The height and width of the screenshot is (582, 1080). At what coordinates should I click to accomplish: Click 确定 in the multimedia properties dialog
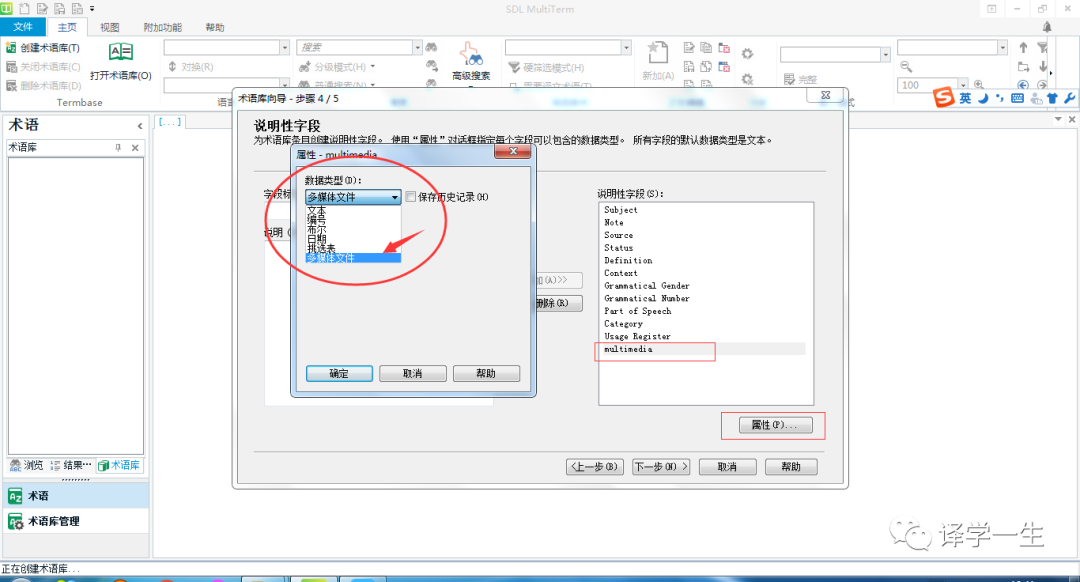point(339,373)
